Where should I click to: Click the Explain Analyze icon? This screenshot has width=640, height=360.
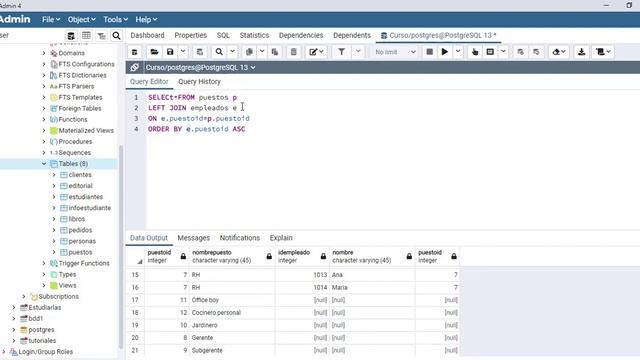pyautogui.click(x=490, y=52)
